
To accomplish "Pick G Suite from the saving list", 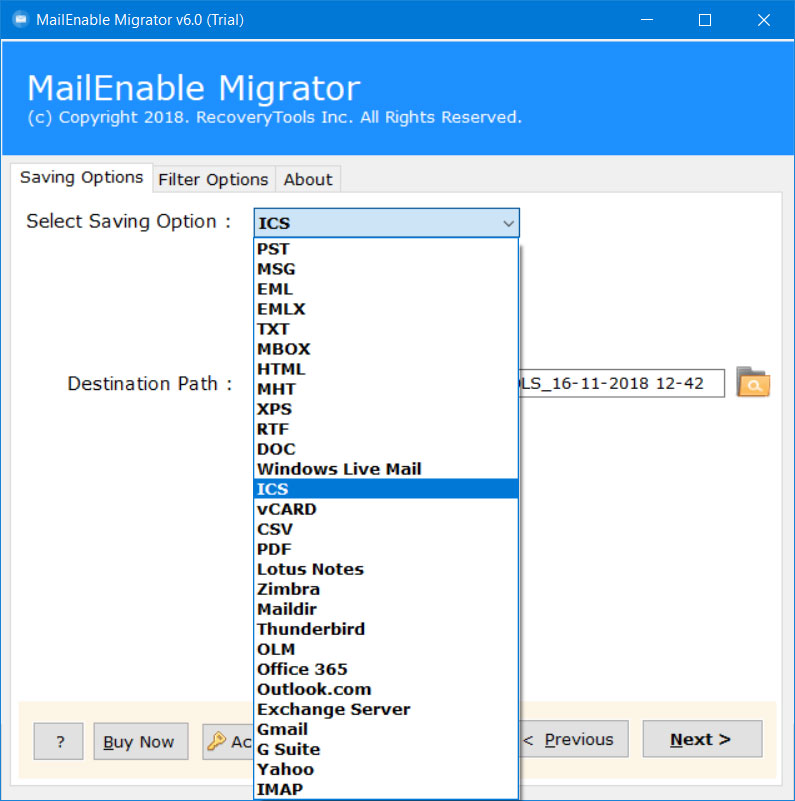I will [x=386, y=749].
